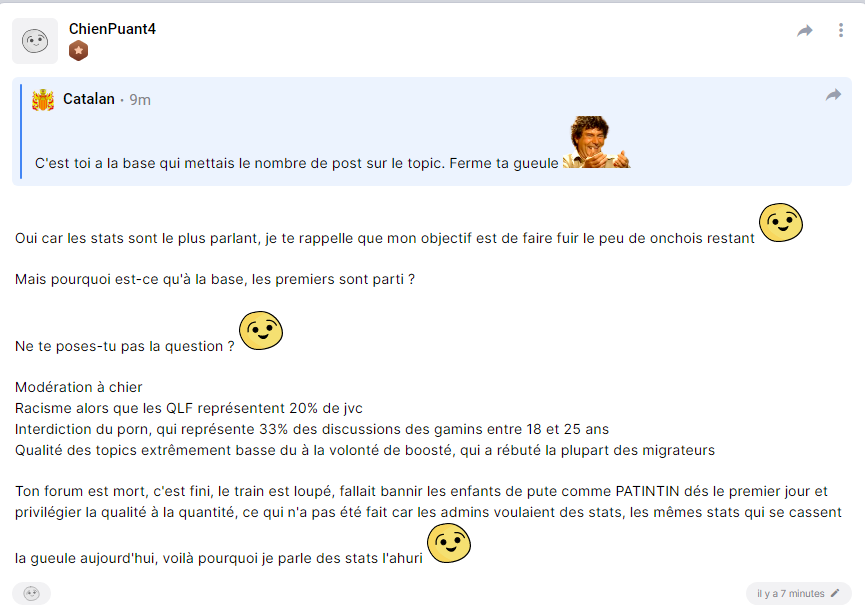Click the paragraph starting 'Ton forum est mort'

428,525
